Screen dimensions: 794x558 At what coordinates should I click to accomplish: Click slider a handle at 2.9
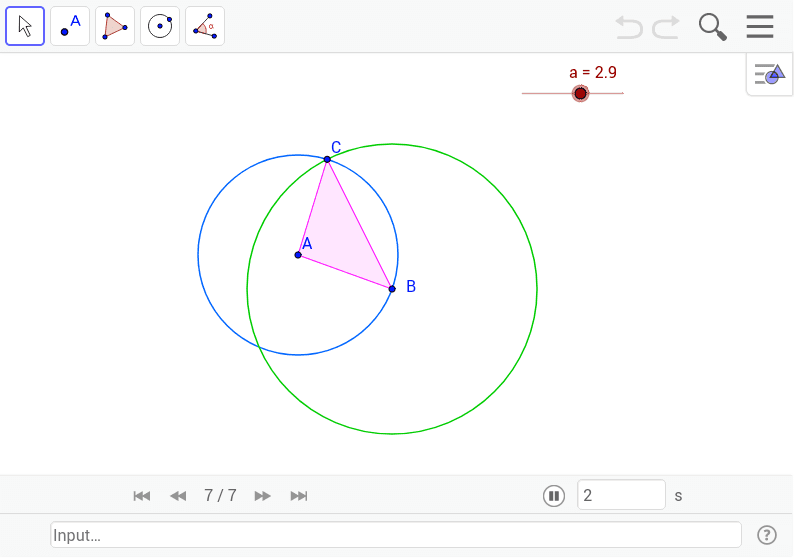coord(580,93)
